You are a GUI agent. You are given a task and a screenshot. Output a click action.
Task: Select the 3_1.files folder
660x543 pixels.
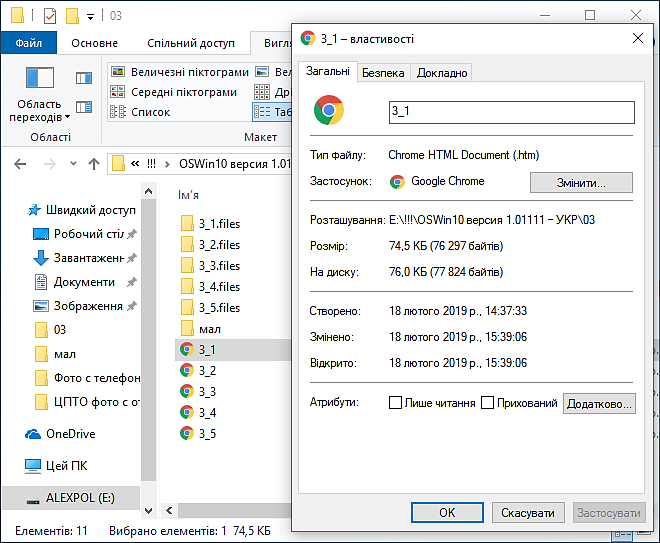(210, 224)
